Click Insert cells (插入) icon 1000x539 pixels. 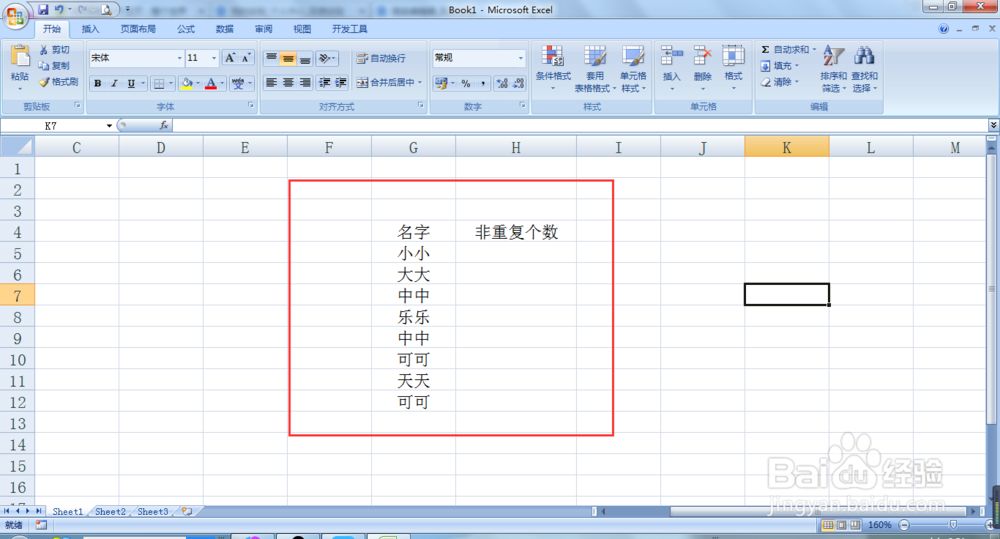672,56
